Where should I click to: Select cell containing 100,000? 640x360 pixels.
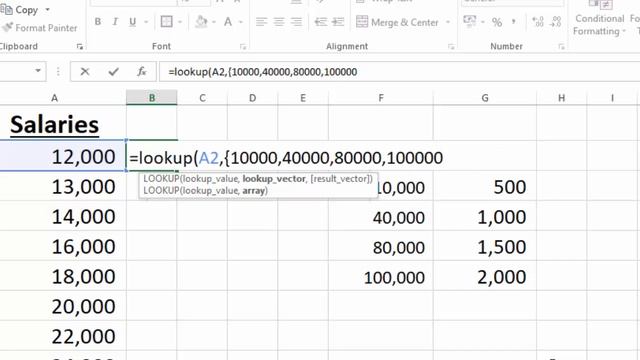click(381, 277)
